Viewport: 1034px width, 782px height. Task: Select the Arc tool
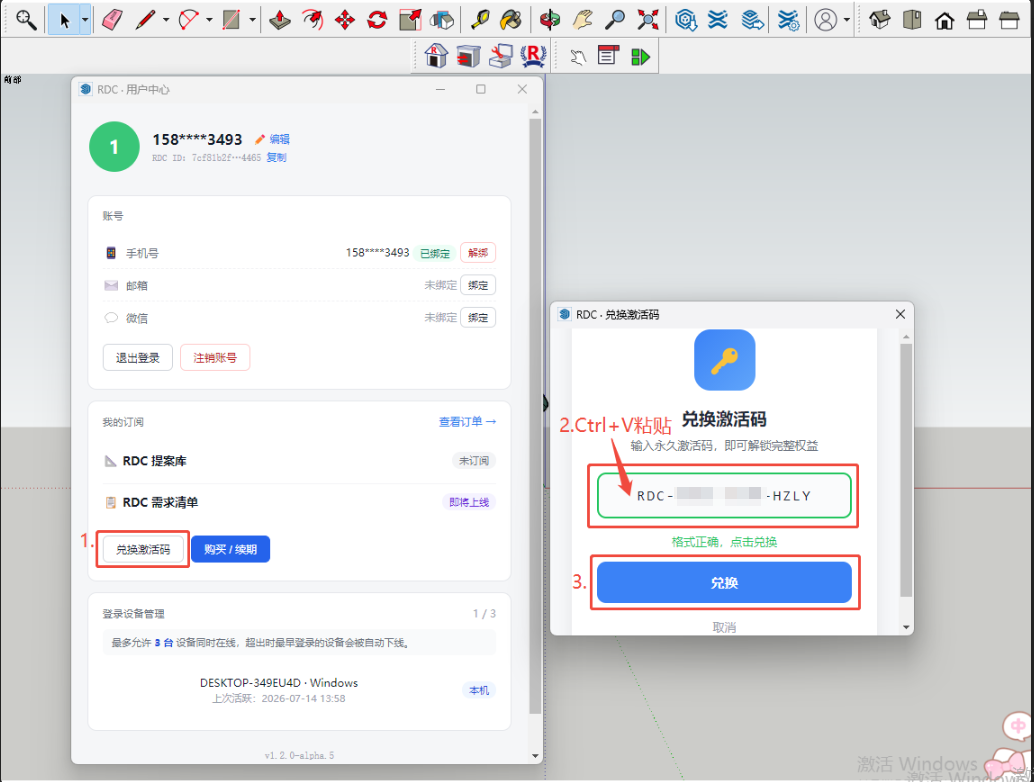click(189, 20)
